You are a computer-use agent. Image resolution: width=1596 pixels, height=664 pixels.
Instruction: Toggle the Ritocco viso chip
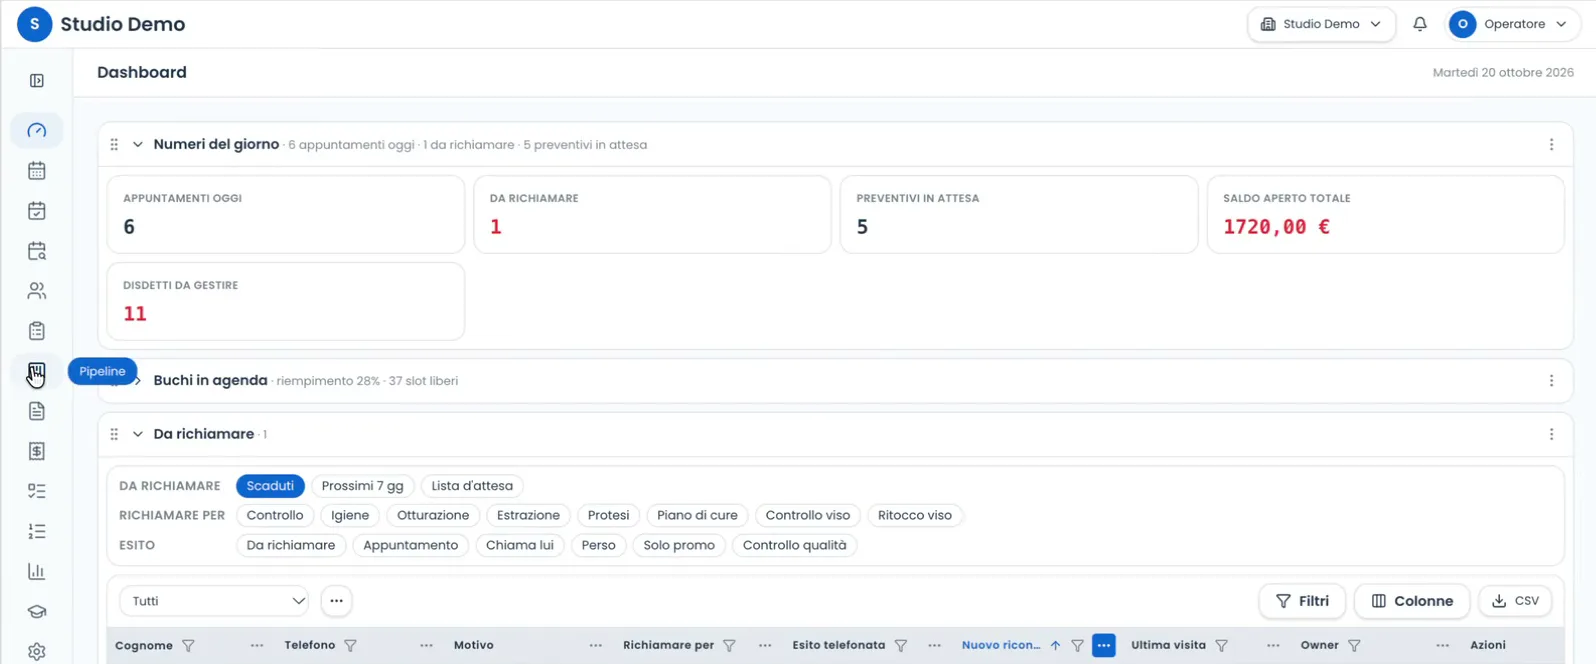pos(915,516)
